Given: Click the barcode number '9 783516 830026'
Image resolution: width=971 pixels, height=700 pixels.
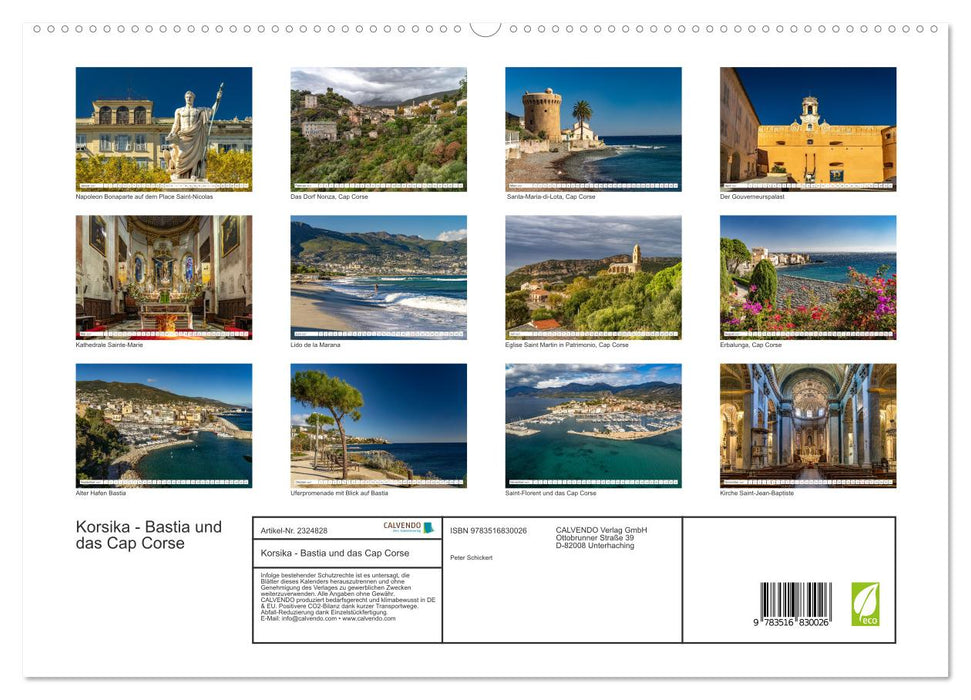Looking at the screenshot, I should coord(791,622).
